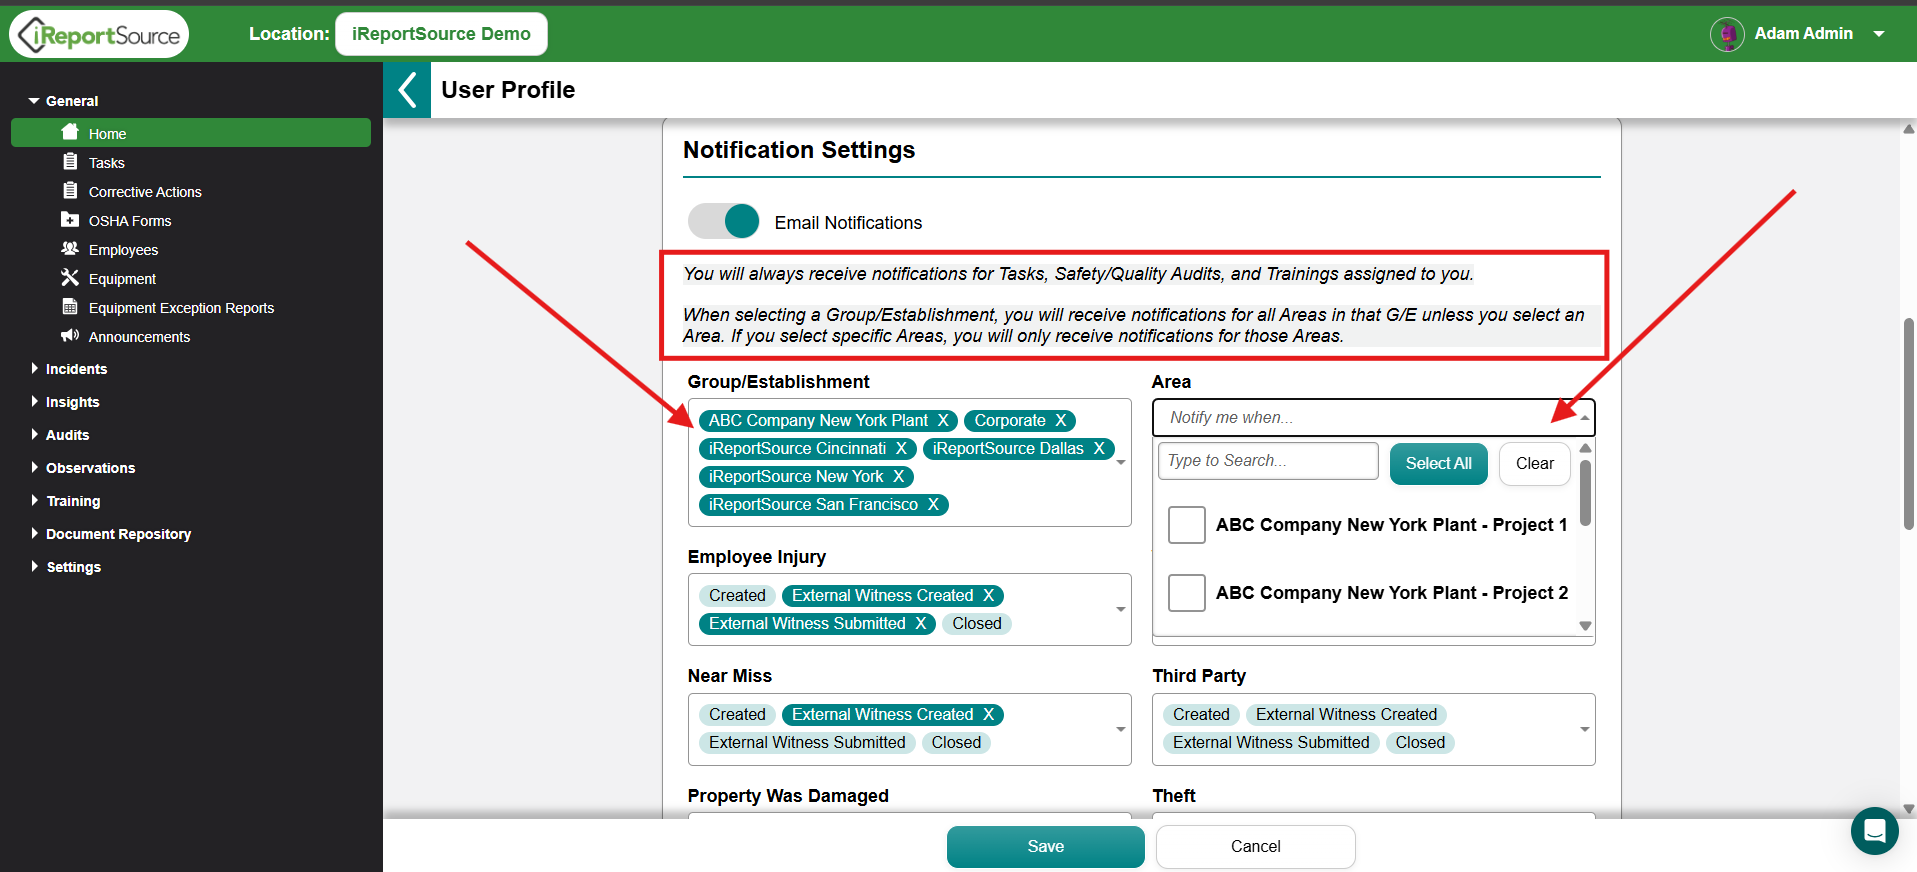Toggle Closed option under Third Party
This screenshot has width=1917, height=872.
tap(1420, 743)
